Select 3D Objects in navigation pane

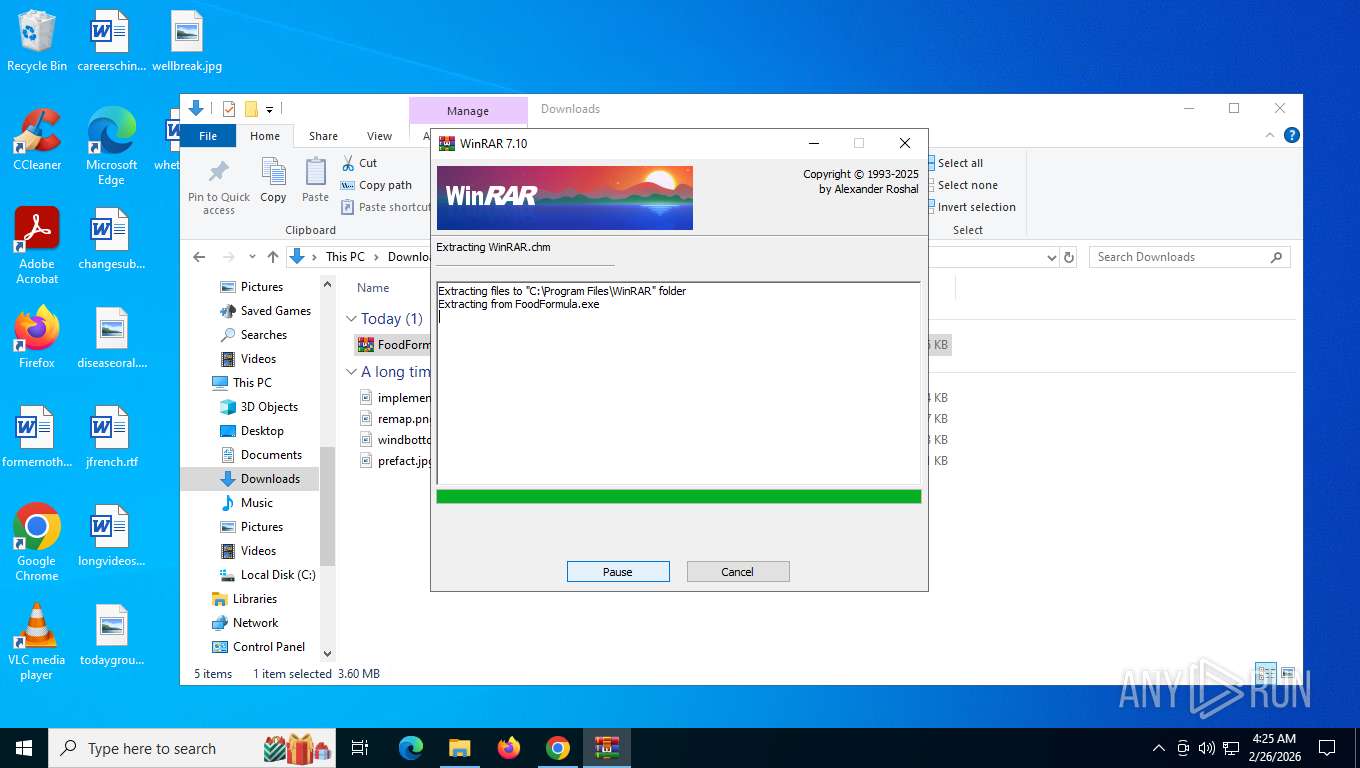point(258,407)
